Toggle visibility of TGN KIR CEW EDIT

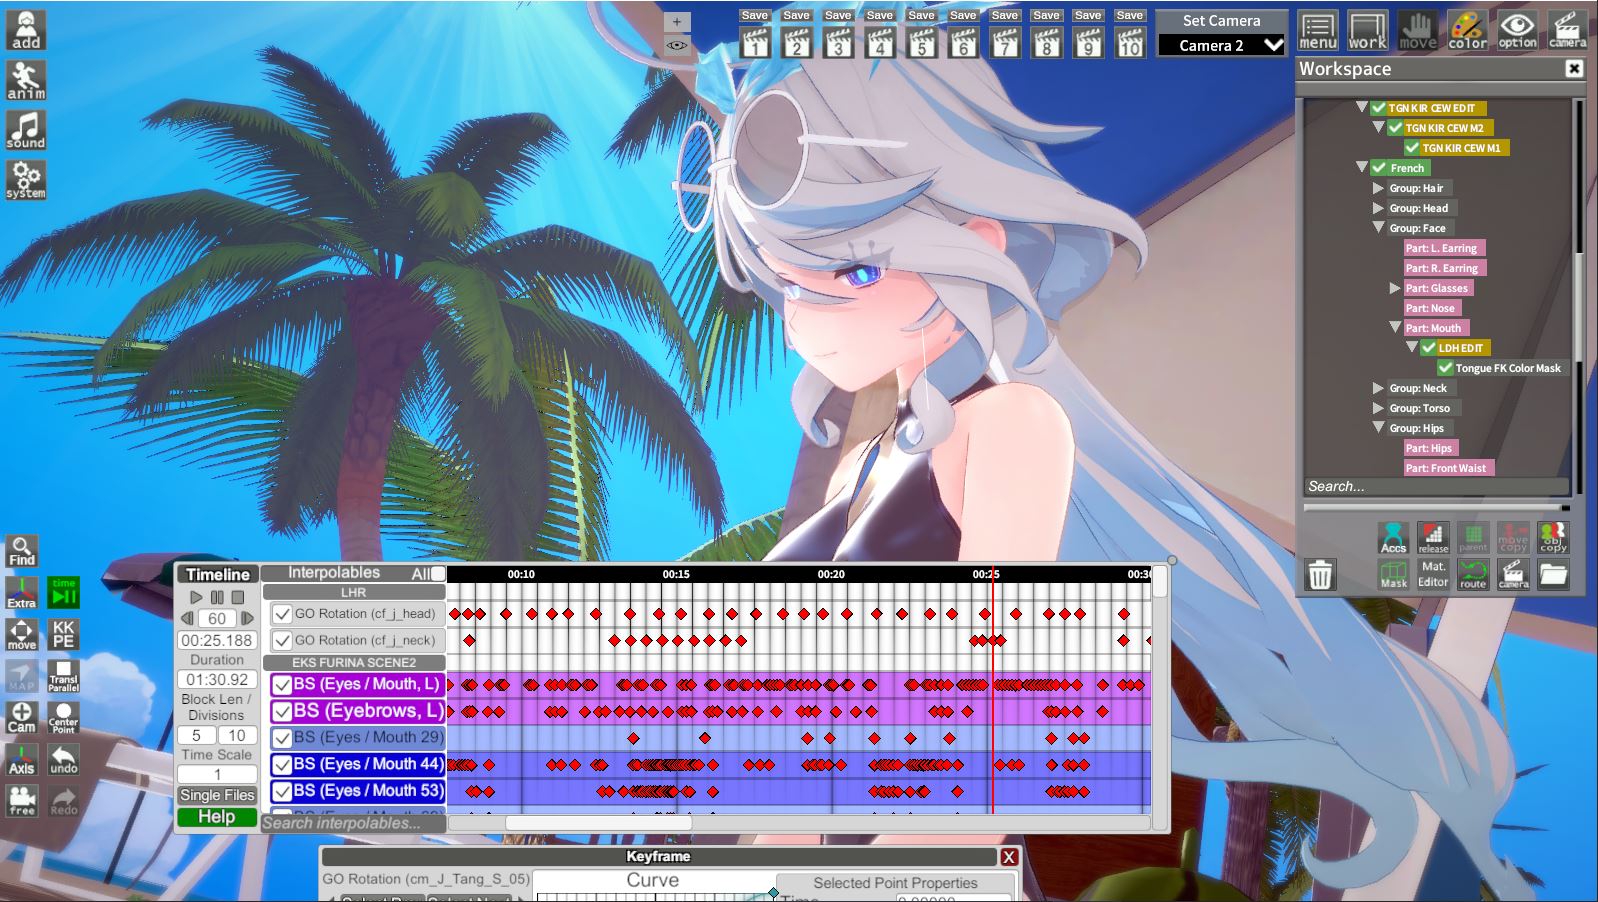(1379, 108)
